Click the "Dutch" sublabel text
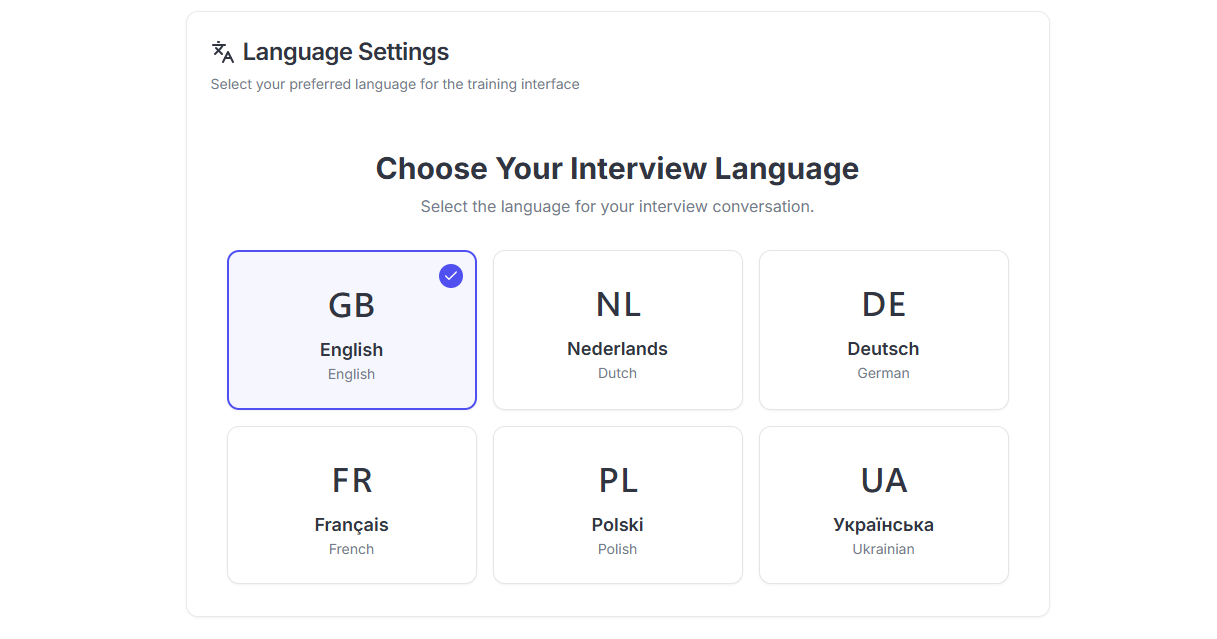Screen dimensions: 1217x639 tap(617, 373)
